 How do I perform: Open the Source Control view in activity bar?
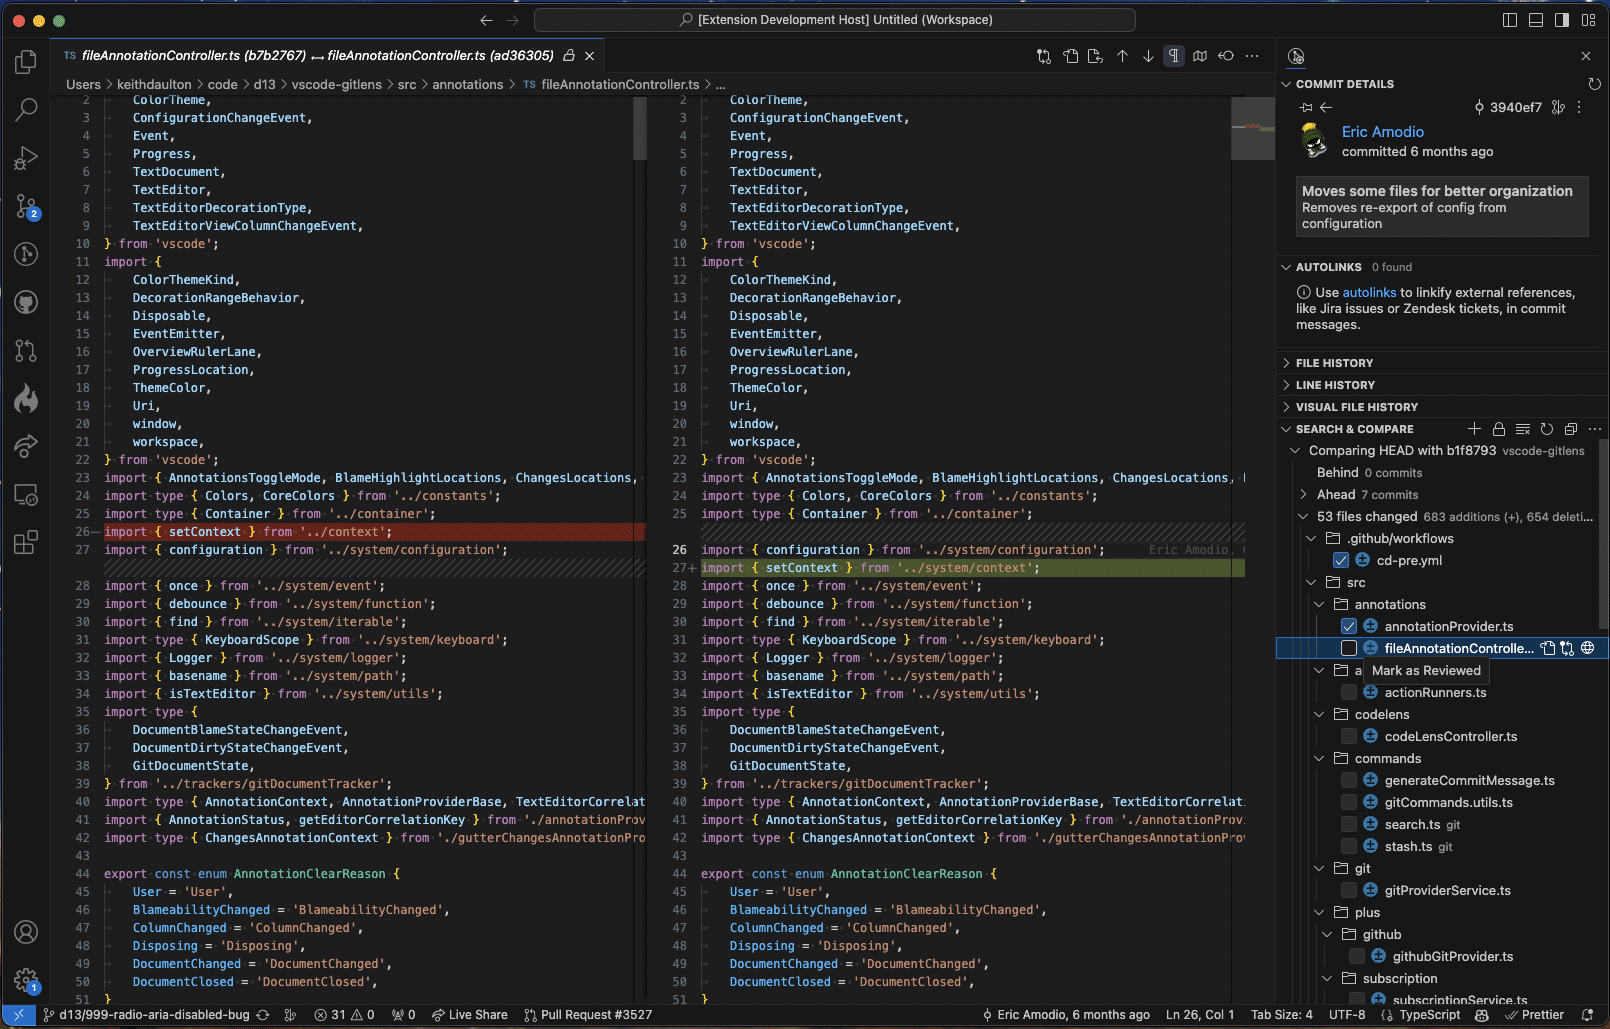pyautogui.click(x=26, y=207)
